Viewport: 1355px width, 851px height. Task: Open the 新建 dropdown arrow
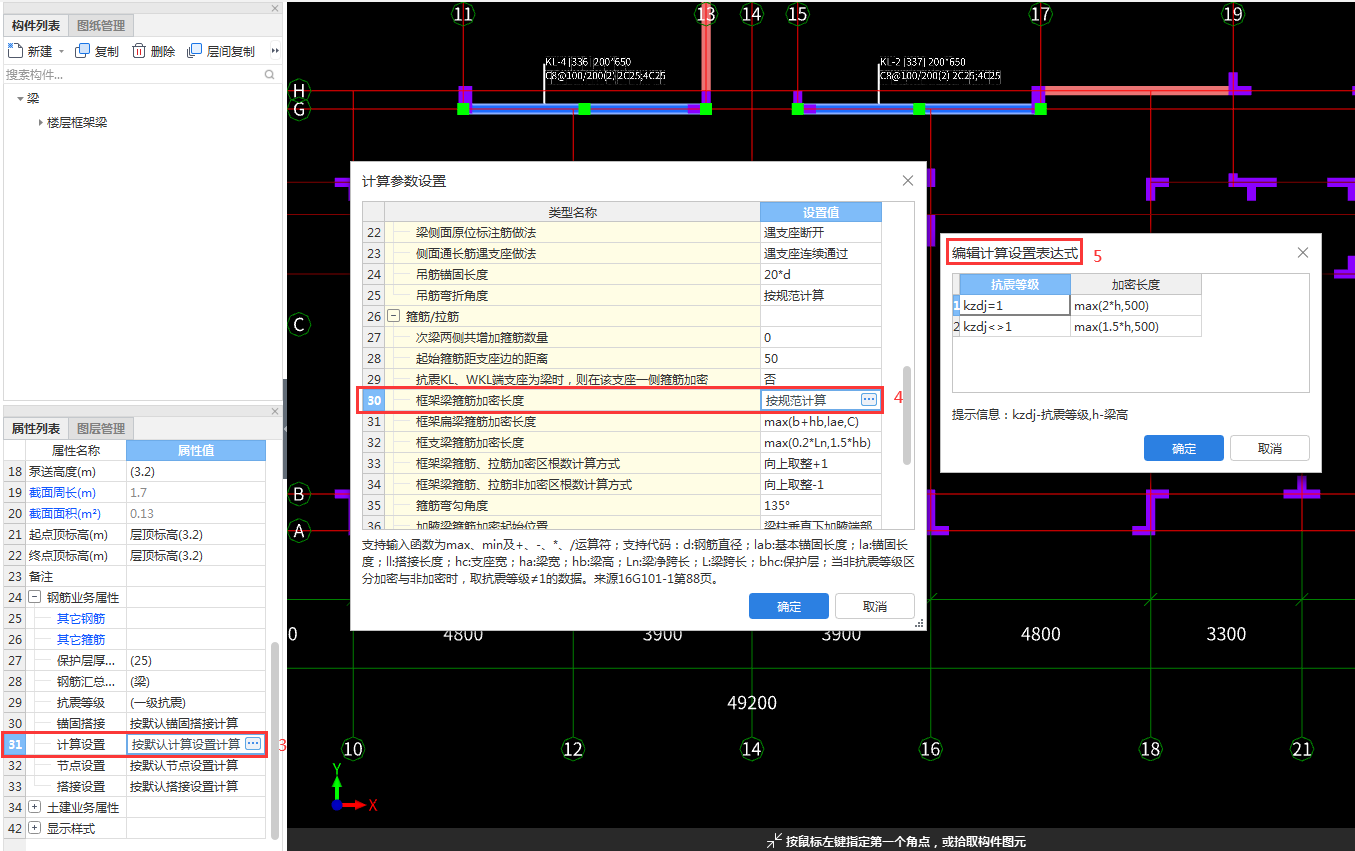click(x=61, y=51)
